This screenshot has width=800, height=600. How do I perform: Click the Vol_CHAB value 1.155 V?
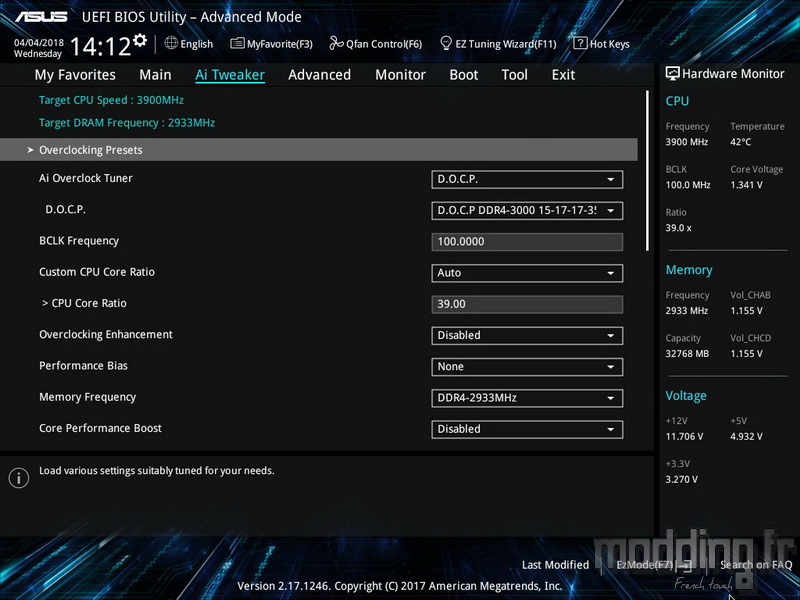tap(746, 310)
